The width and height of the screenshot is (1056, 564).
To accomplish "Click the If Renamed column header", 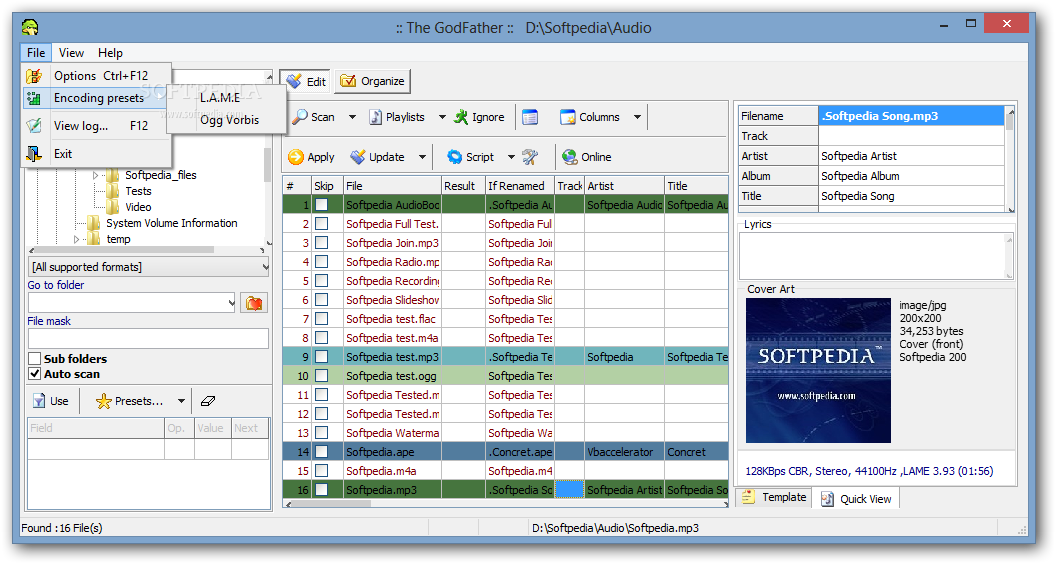I will pos(519,186).
